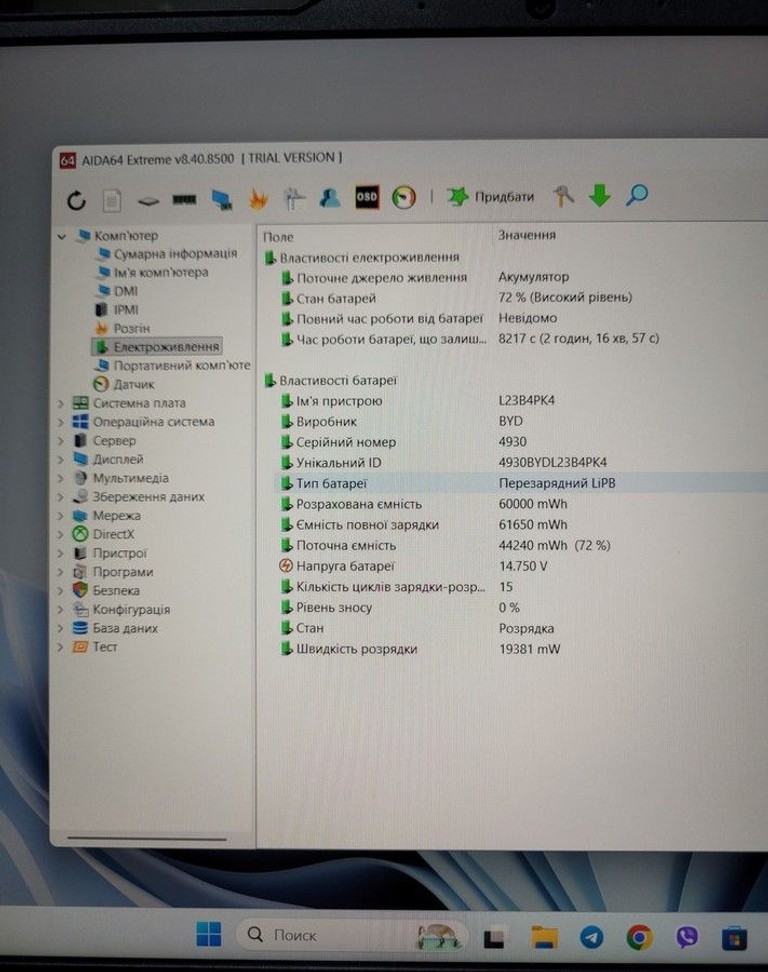Expand the Дисплей node
The height and width of the screenshot is (972, 768).
click(61, 460)
